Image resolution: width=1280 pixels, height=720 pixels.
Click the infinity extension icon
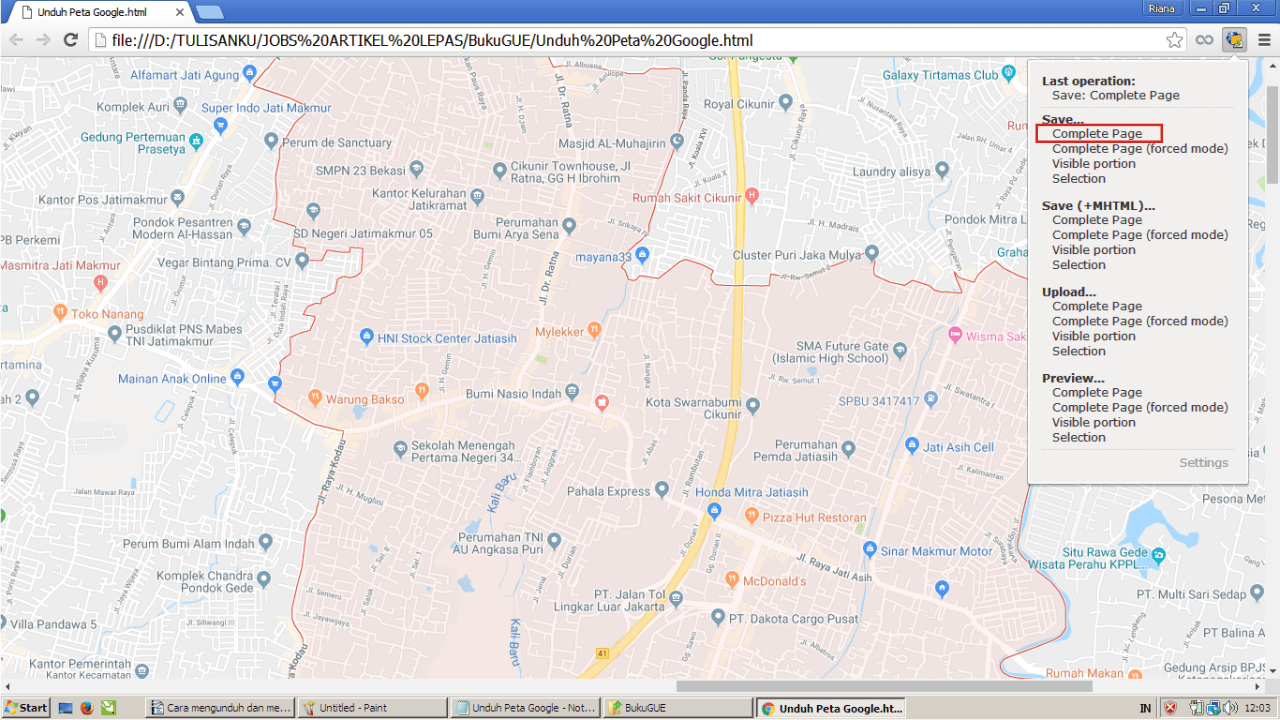point(1205,40)
